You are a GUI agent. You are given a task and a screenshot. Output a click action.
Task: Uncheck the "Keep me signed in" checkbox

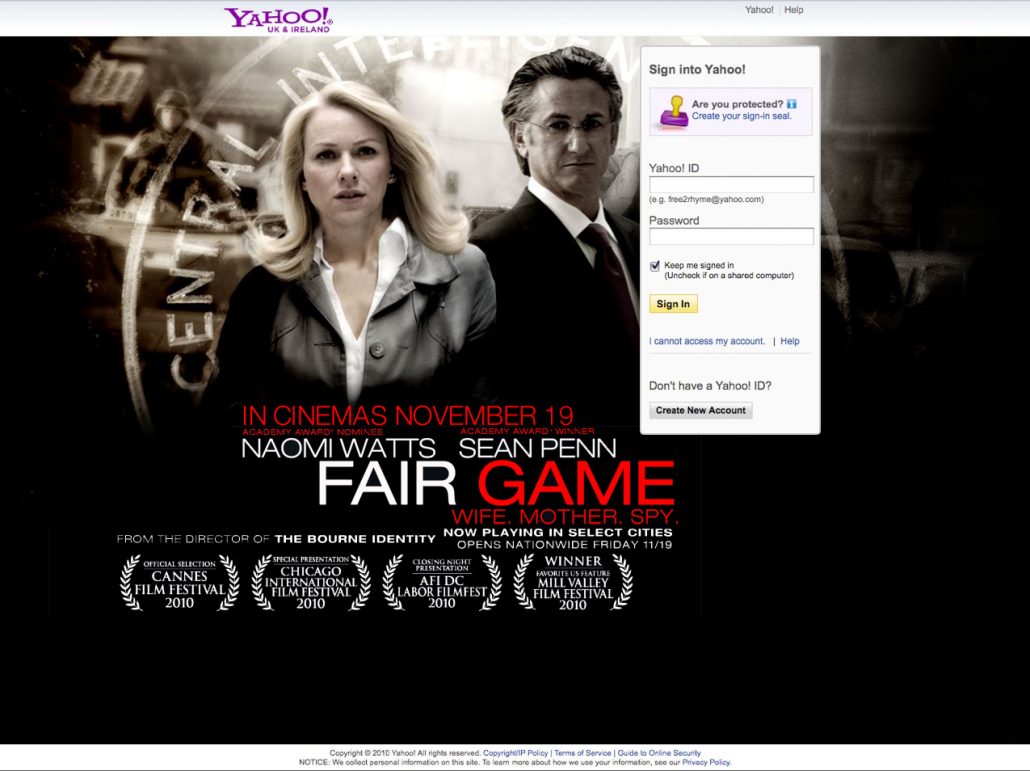[655, 266]
